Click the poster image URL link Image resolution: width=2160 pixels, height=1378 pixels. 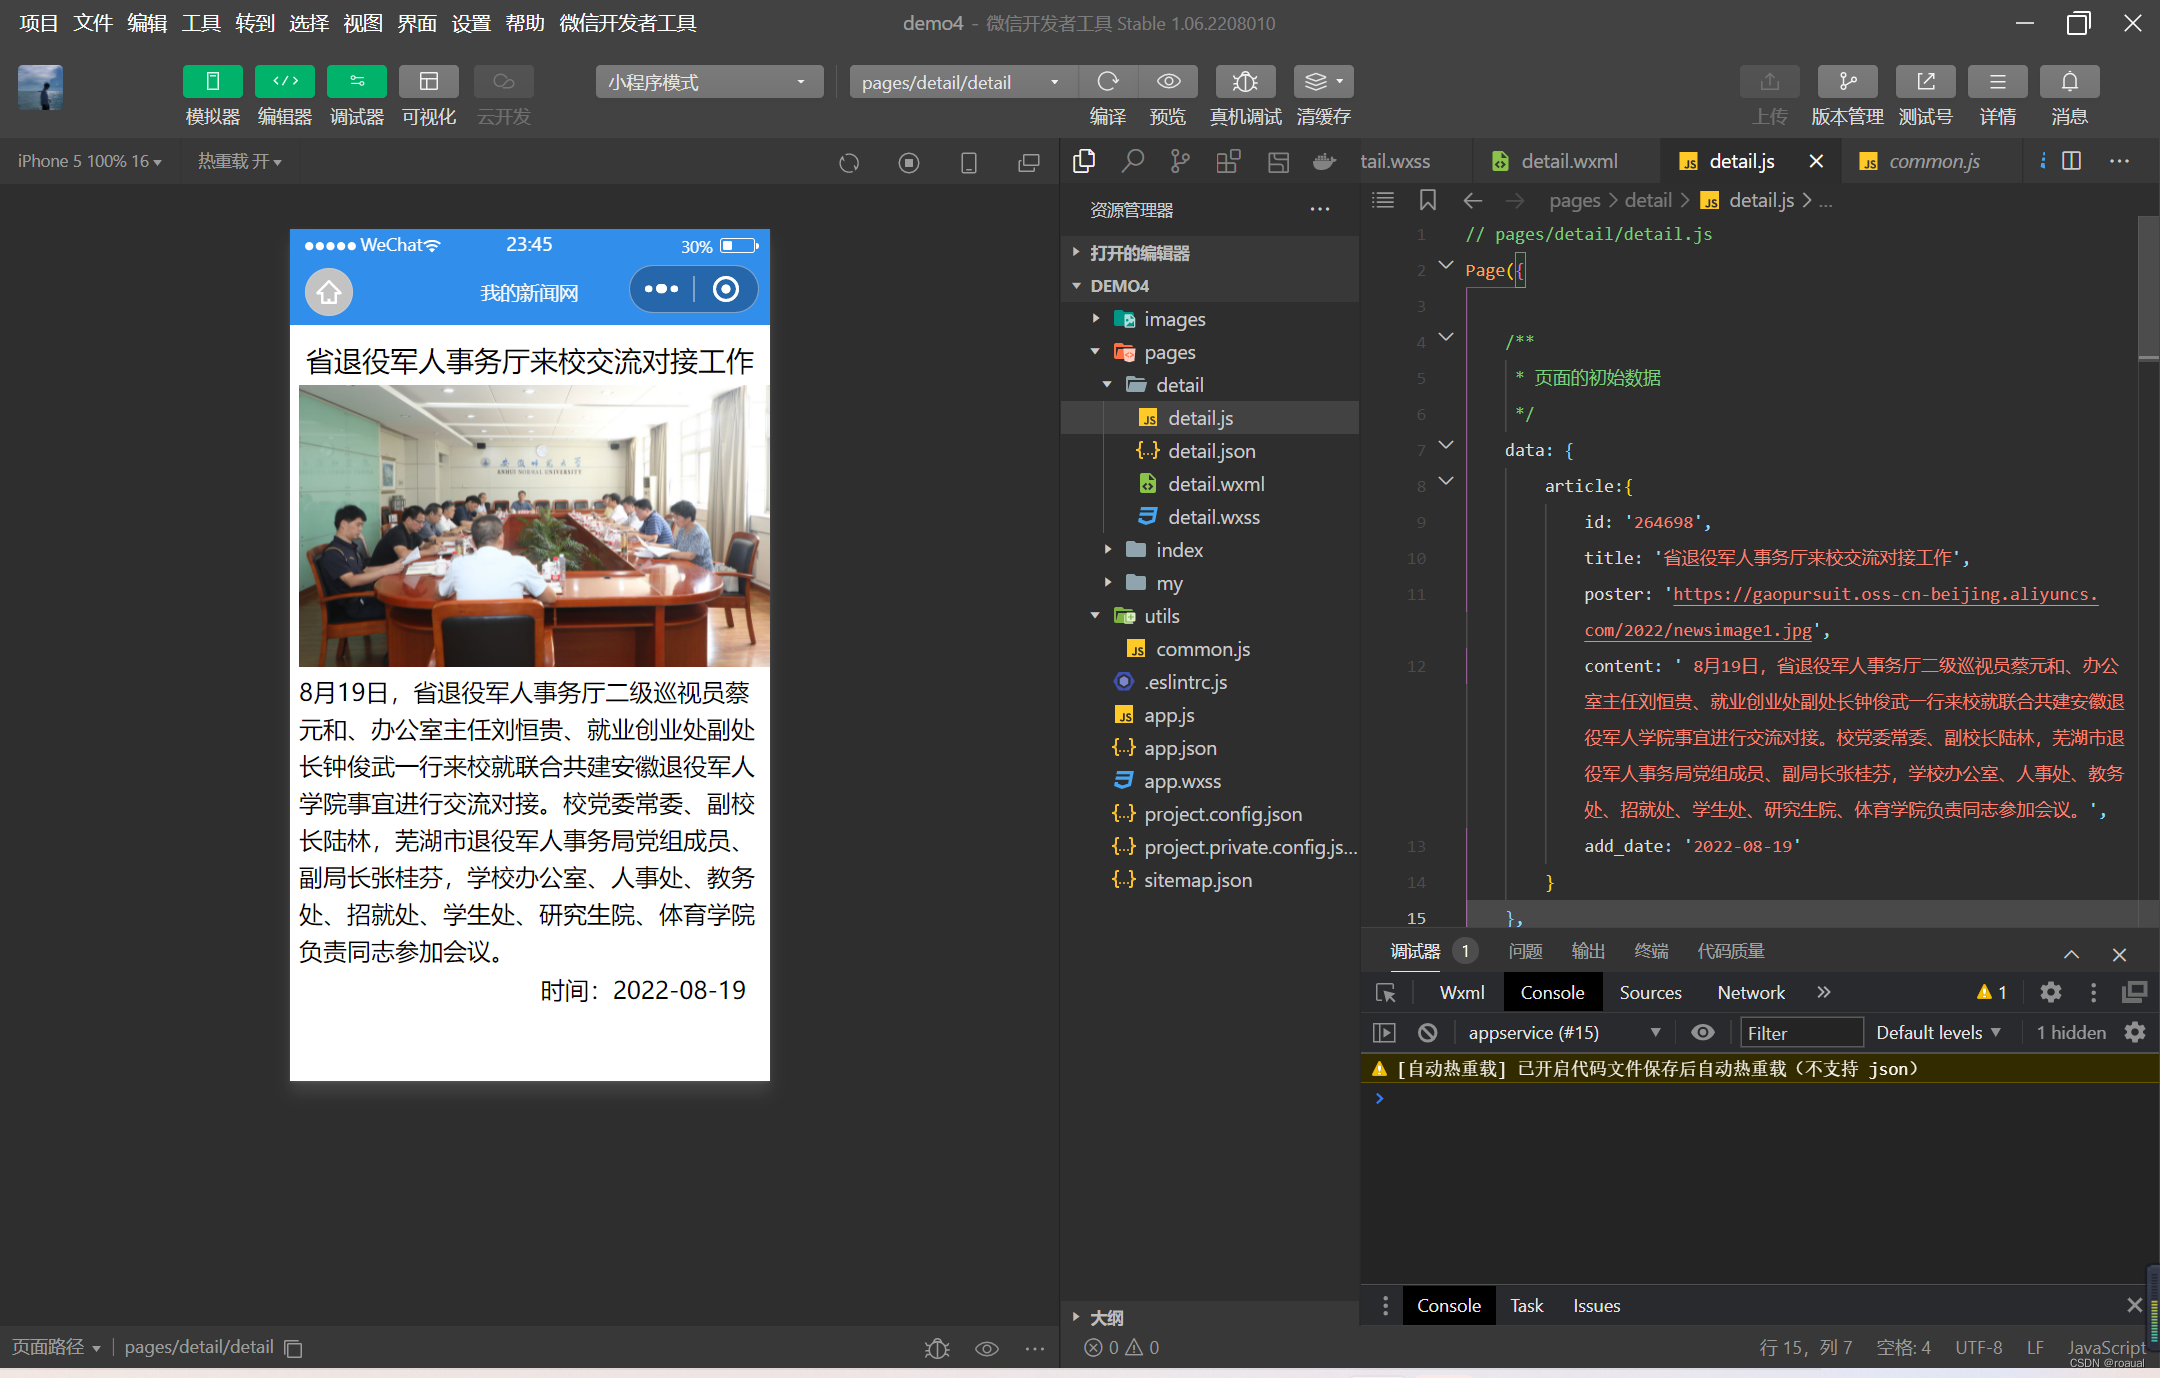[1884, 594]
